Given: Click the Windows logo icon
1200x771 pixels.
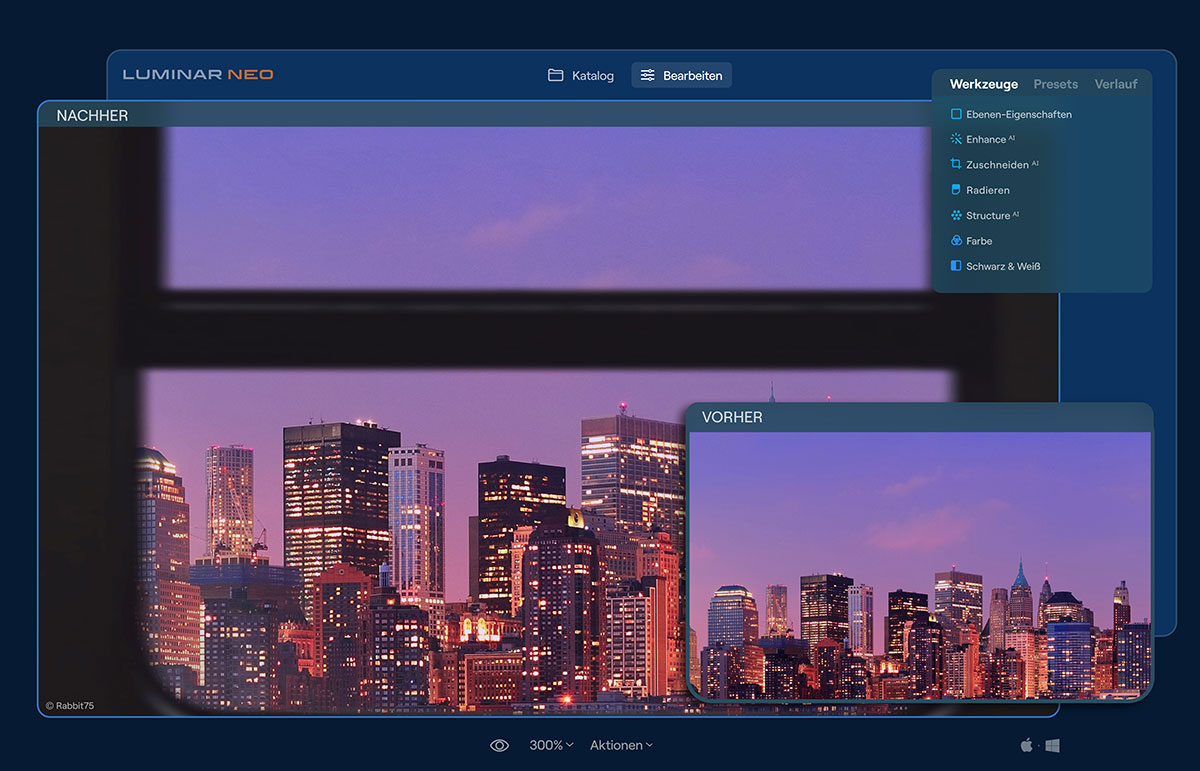Looking at the screenshot, I should point(1052,745).
